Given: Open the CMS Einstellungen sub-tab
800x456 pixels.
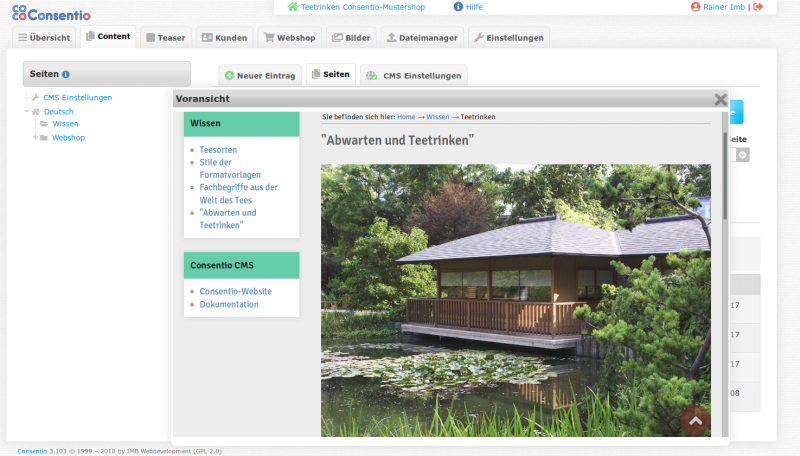Looking at the screenshot, I should (x=414, y=76).
